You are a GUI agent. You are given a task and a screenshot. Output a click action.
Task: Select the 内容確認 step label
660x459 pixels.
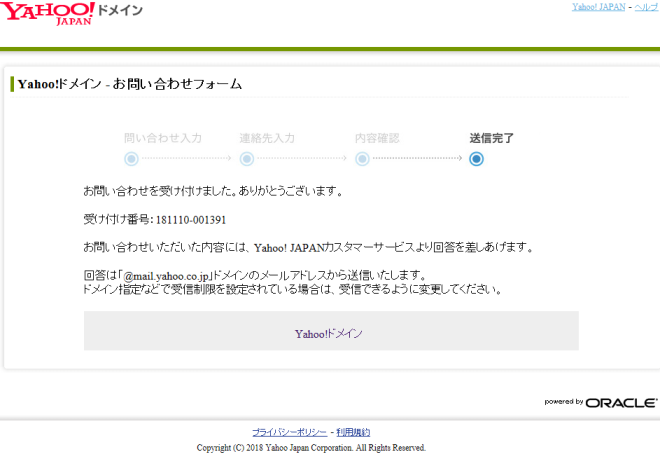377,138
